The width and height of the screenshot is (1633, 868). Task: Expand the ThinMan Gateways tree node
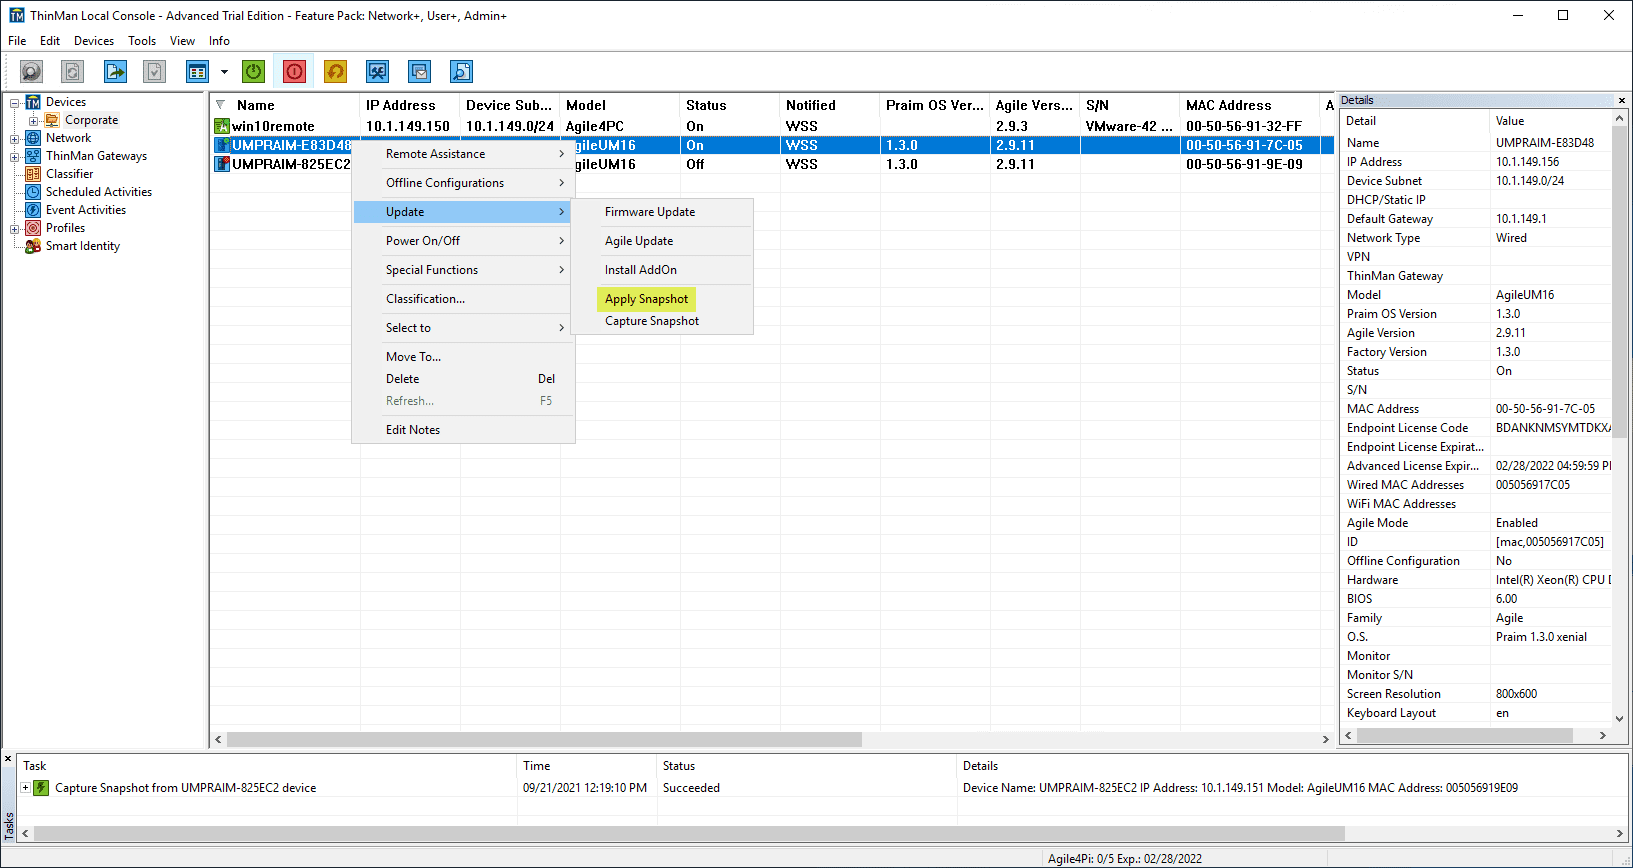(x=15, y=157)
